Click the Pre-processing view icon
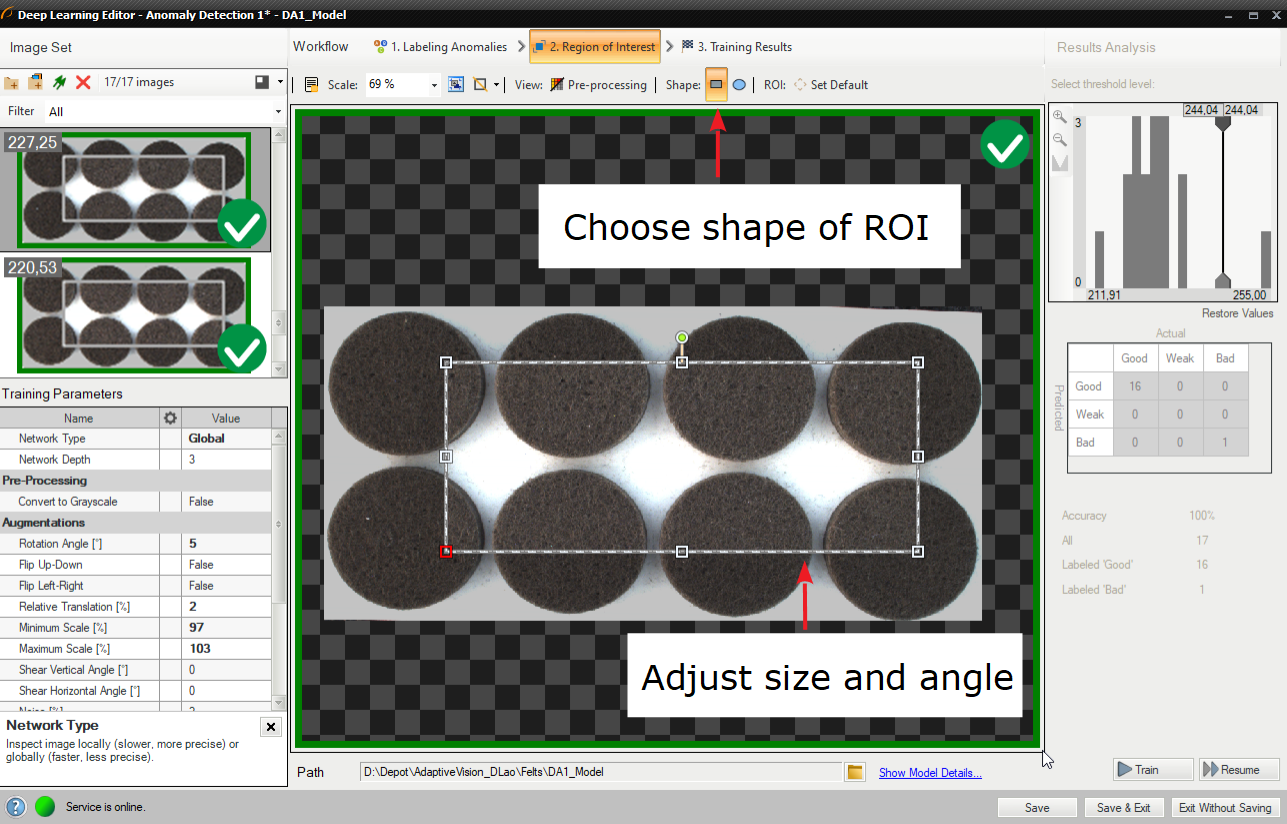This screenshot has height=824, width=1287. pyautogui.click(x=557, y=85)
